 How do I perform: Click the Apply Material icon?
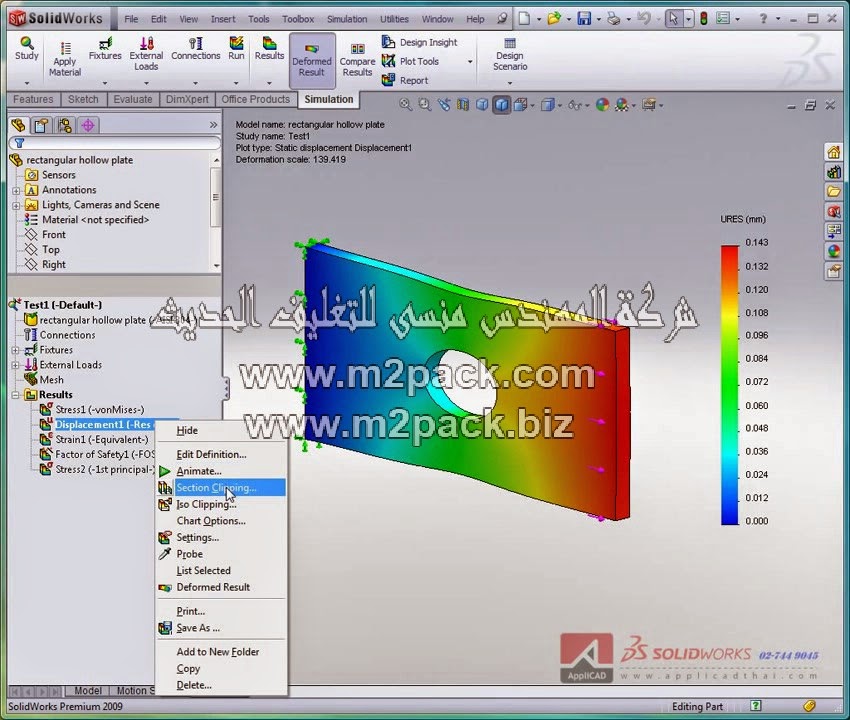pos(65,49)
